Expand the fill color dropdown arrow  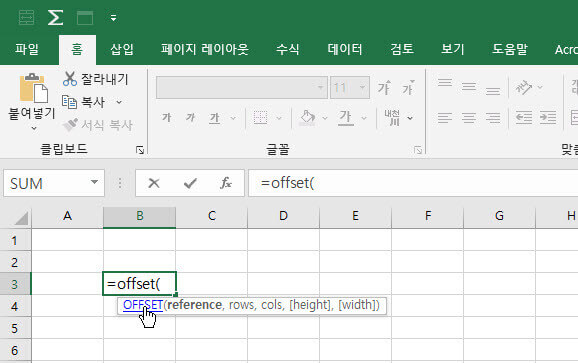[325, 118]
